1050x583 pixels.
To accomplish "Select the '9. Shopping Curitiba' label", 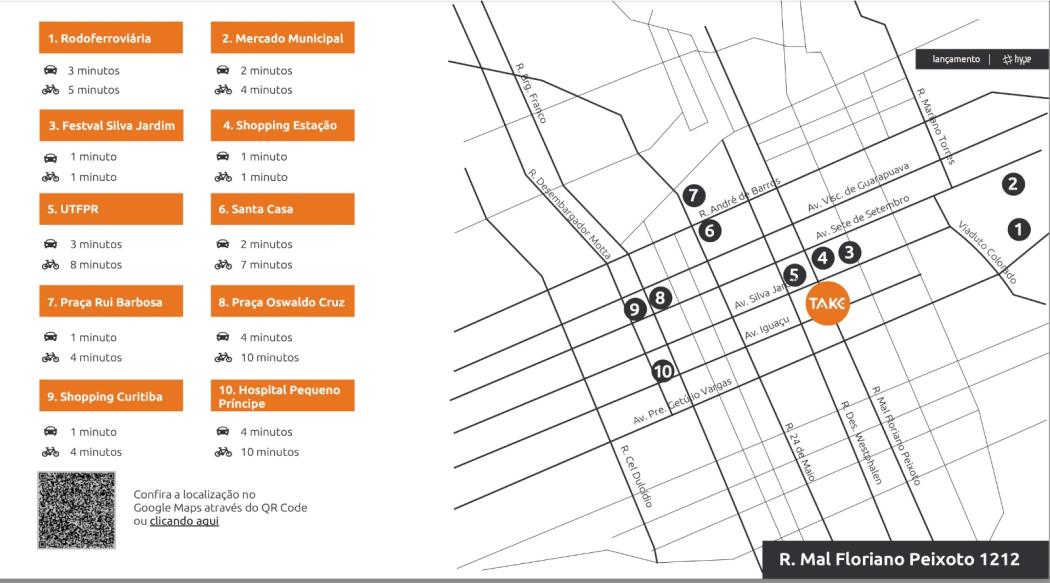I will [x=110, y=396].
